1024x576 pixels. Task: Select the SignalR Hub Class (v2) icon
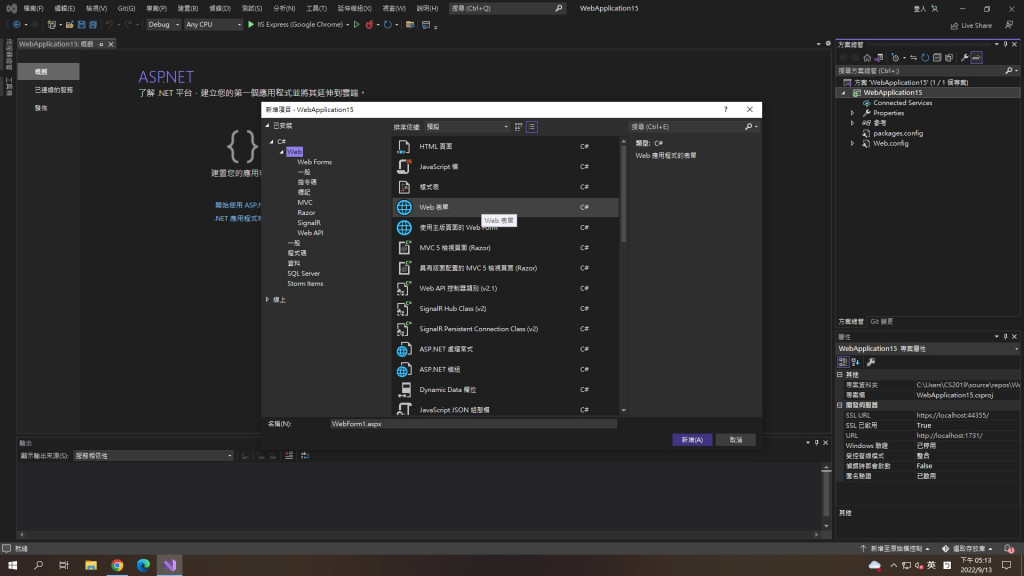404,308
